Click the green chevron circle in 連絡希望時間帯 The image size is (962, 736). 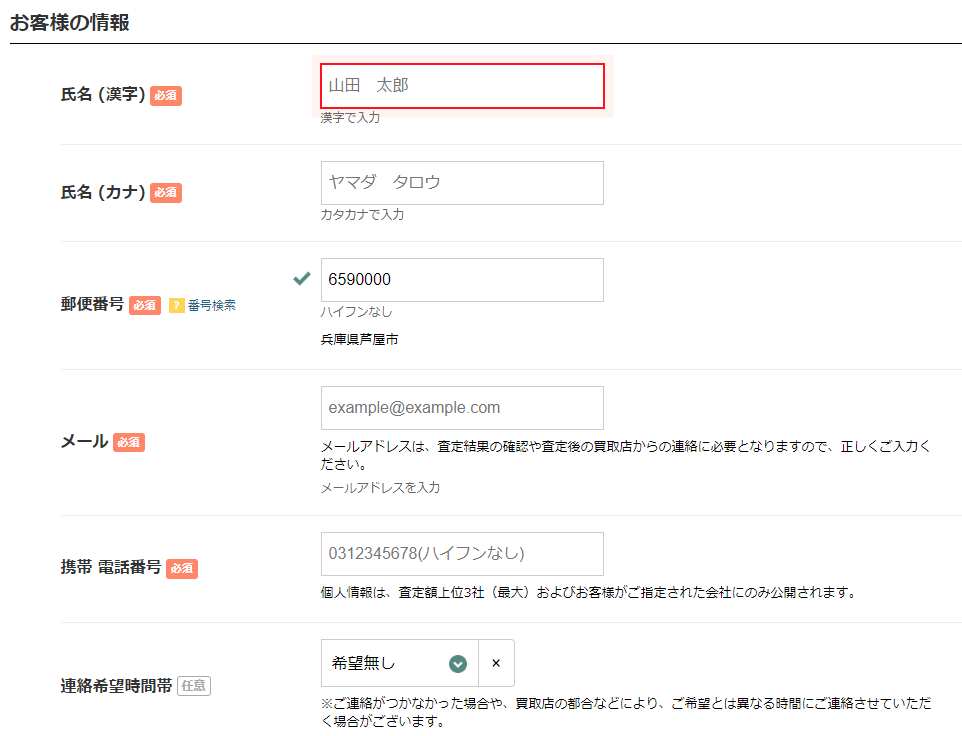click(458, 663)
